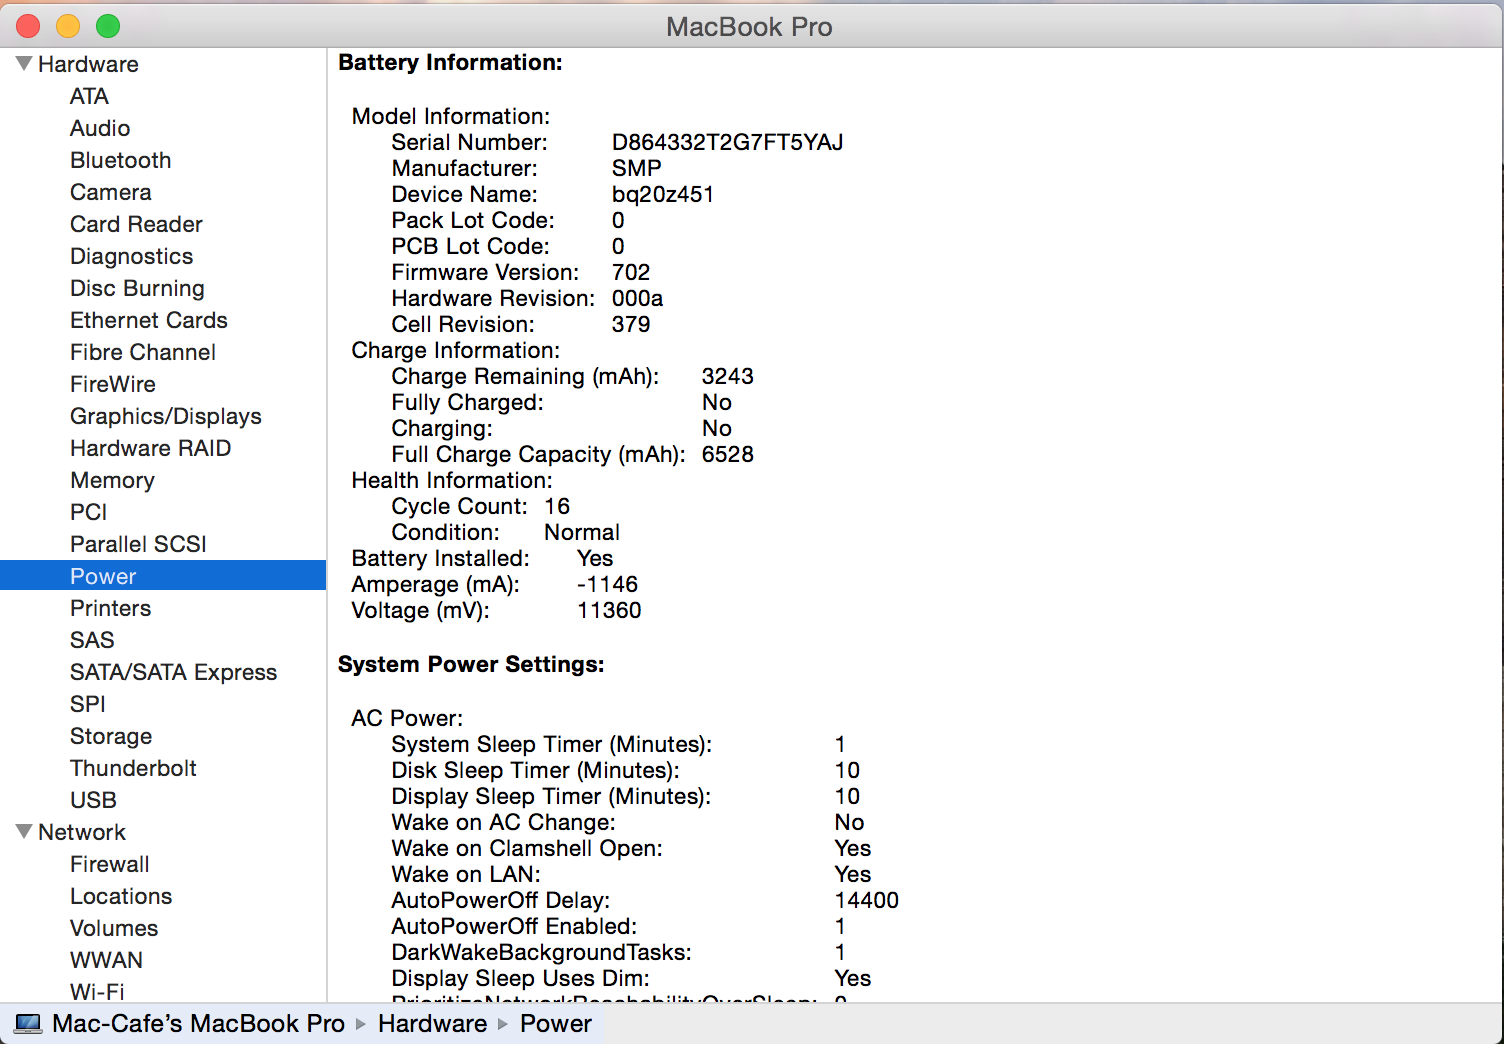Click the System Power Settings heading
This screenshot has height=1044, width=1504.
pos(471,664)
